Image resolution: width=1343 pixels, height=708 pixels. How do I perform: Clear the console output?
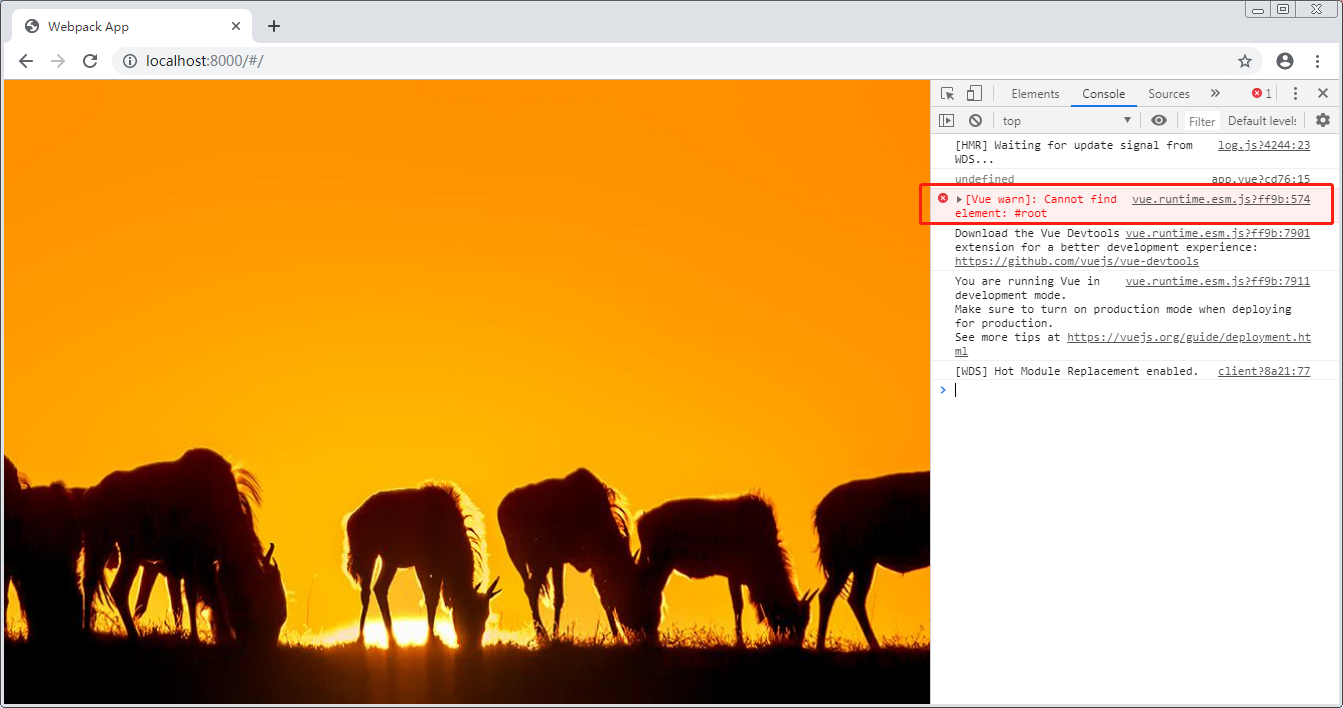tap(975, 120)
